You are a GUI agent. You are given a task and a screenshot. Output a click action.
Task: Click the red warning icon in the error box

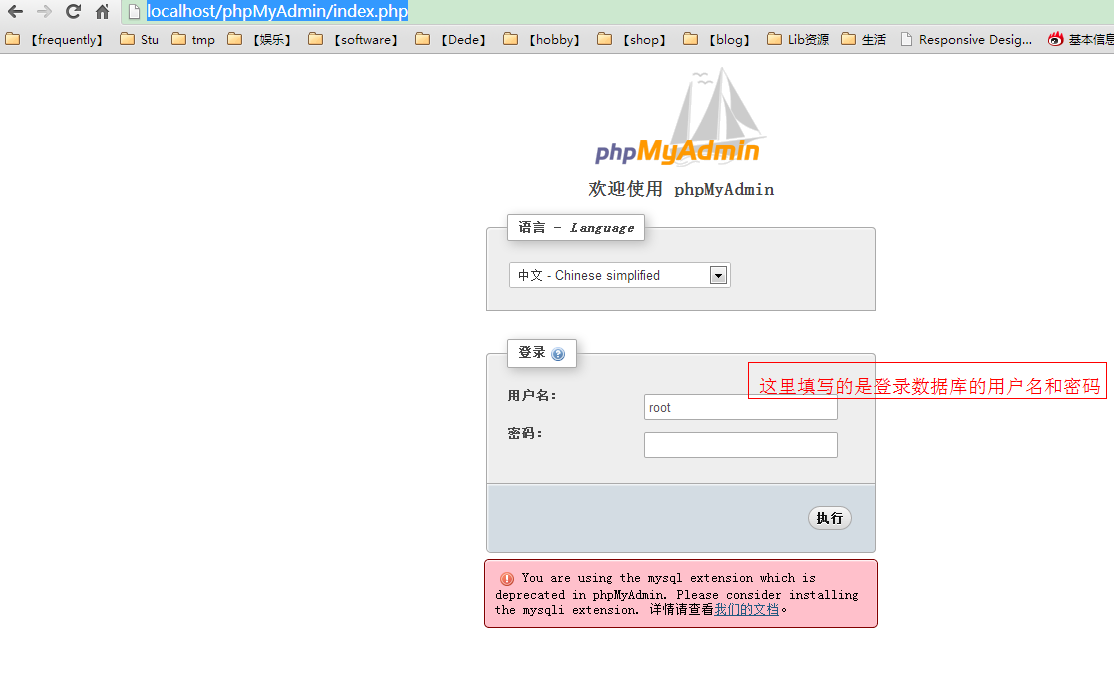[507, 578]
